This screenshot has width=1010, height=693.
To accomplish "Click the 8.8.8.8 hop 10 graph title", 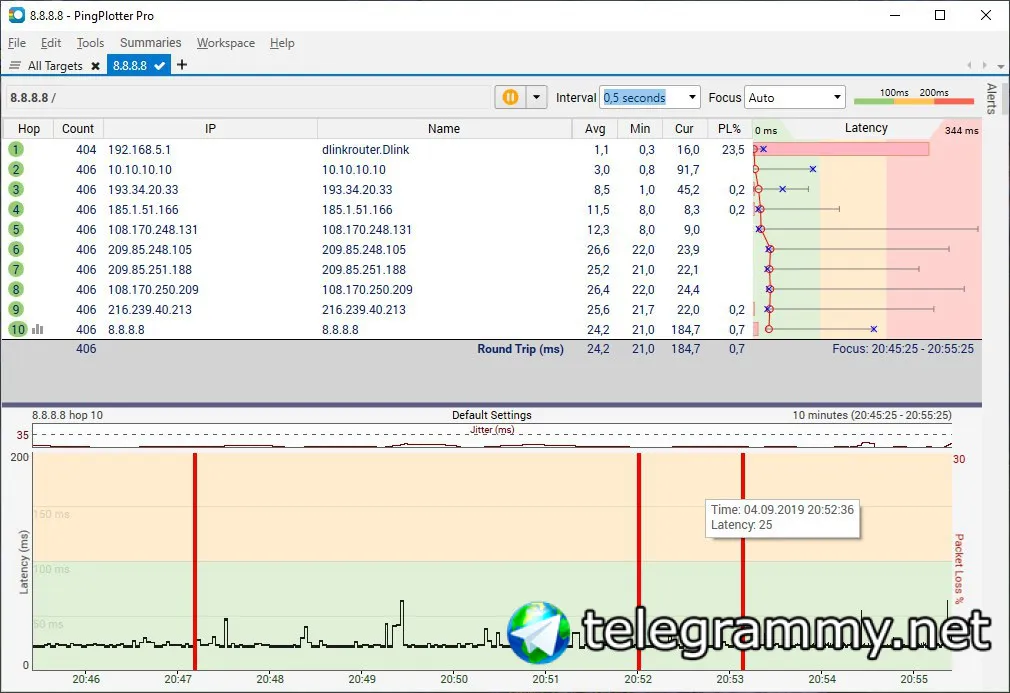I will pyautogui.click(x=68, y=415).
